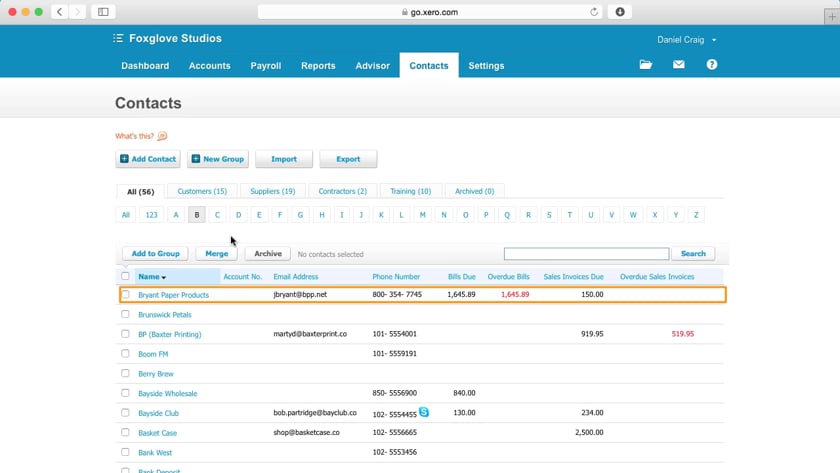
Task: Tick the checkbox for Boom FM
Action: pyautogui.click(x=125, y=354)
